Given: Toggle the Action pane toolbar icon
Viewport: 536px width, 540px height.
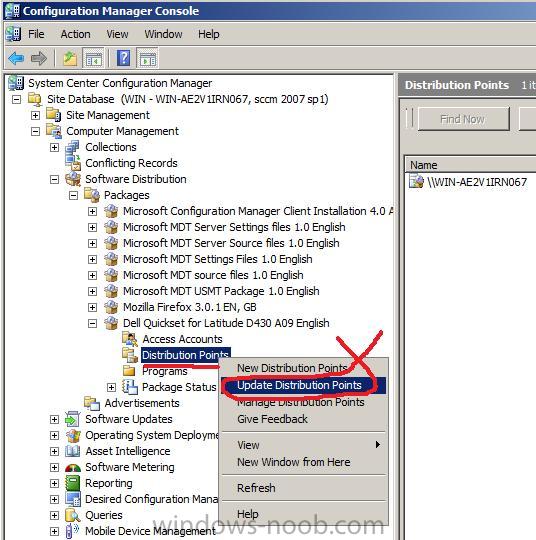Looking at the screenshot, I should tap(147, 58).
